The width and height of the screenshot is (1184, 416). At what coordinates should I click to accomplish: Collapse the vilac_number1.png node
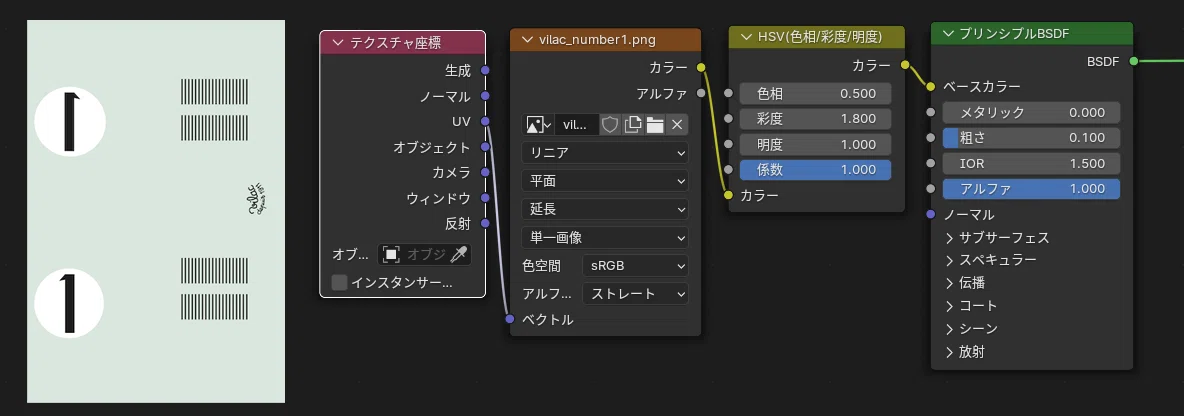[527, 40]
